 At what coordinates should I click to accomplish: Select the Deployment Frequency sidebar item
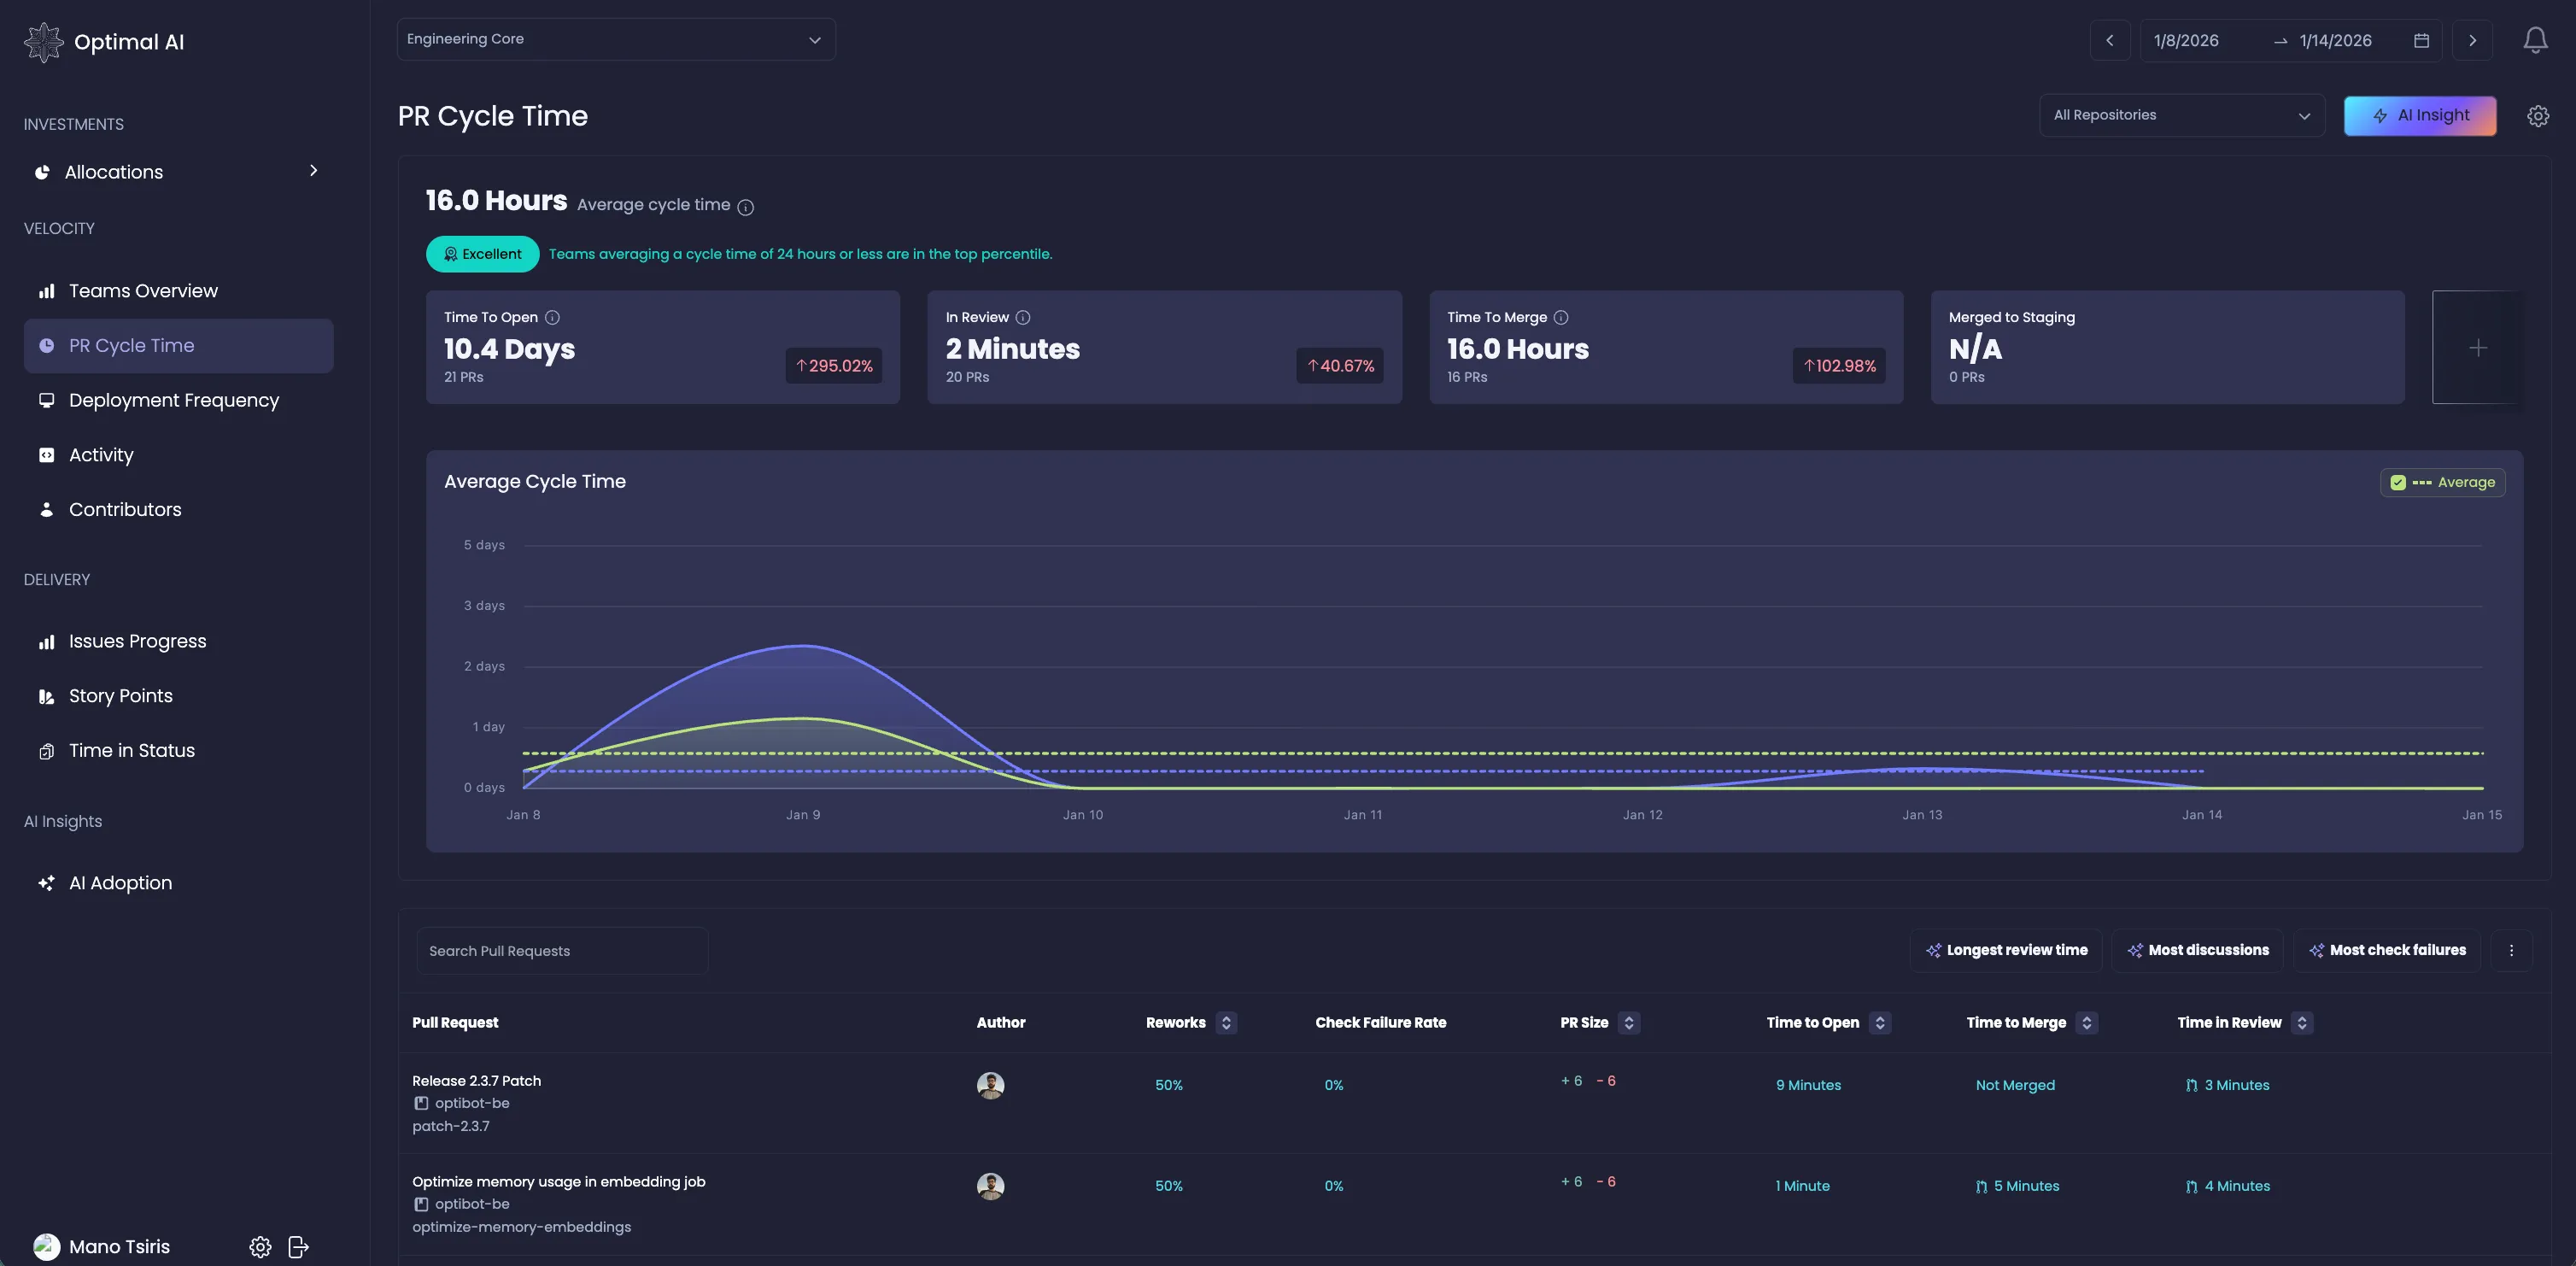pos(173,399)
